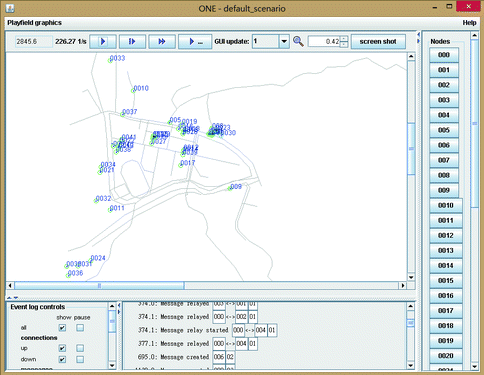This screenshot has width=484, height=375.
Task: Select node o07 in Nodes list
Action: coord(444,160)
